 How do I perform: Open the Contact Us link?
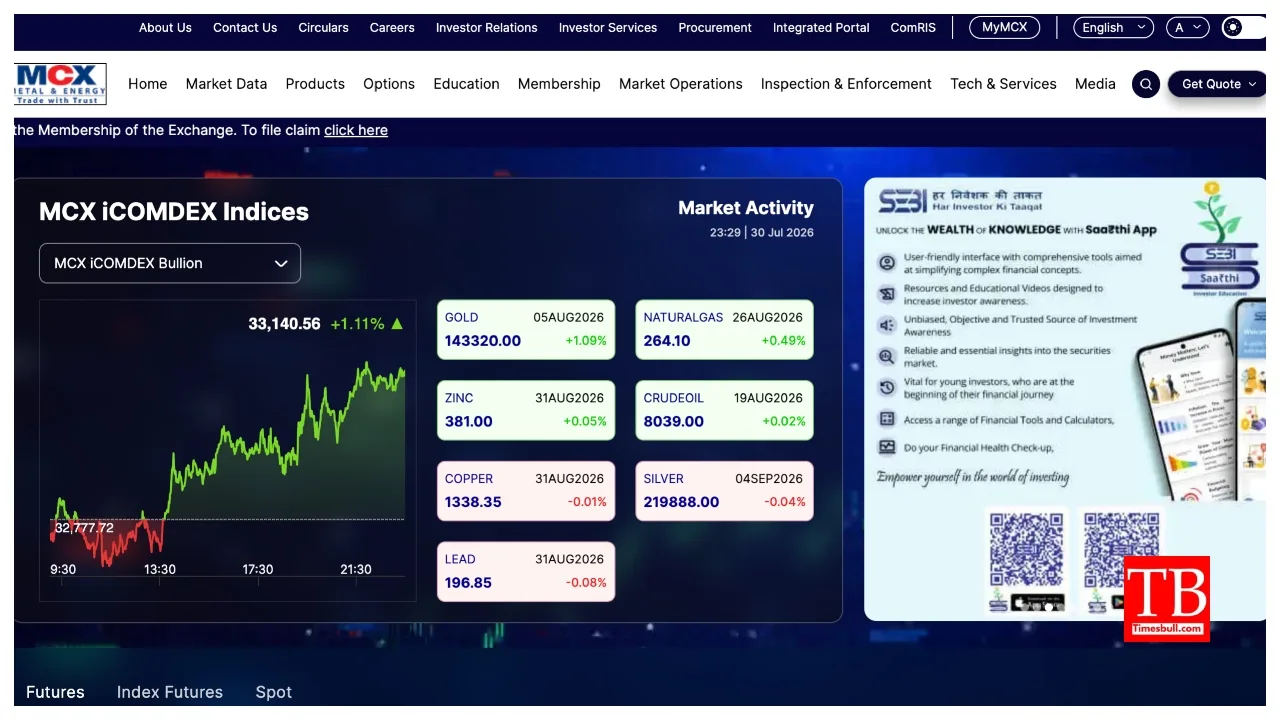[245, 27]
